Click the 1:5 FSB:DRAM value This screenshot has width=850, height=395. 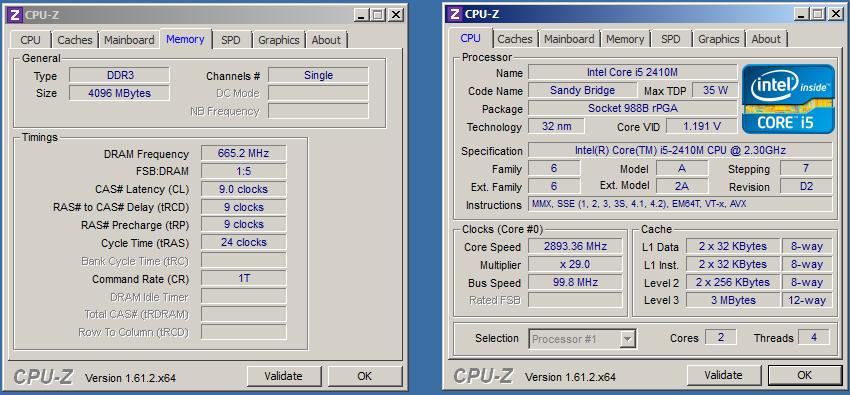(243, 171)
